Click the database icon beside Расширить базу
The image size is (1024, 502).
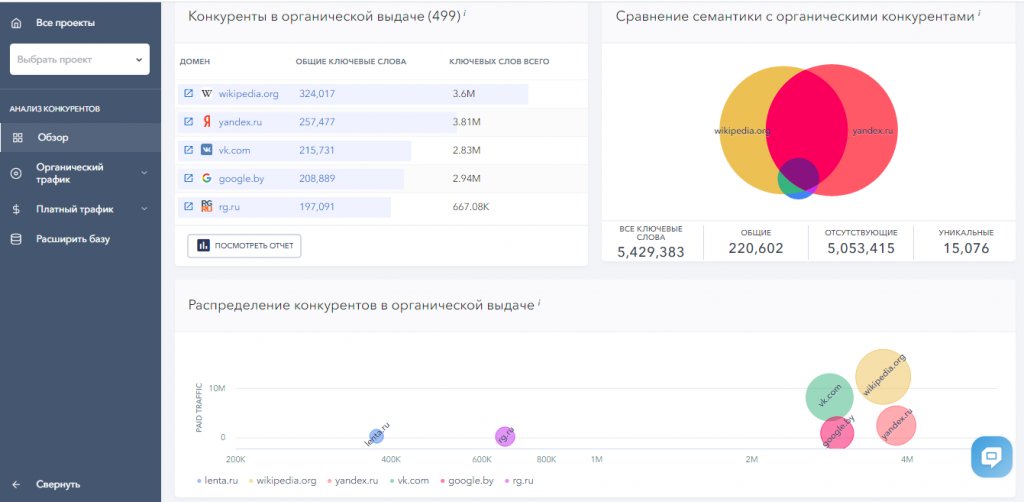point(16,240)
